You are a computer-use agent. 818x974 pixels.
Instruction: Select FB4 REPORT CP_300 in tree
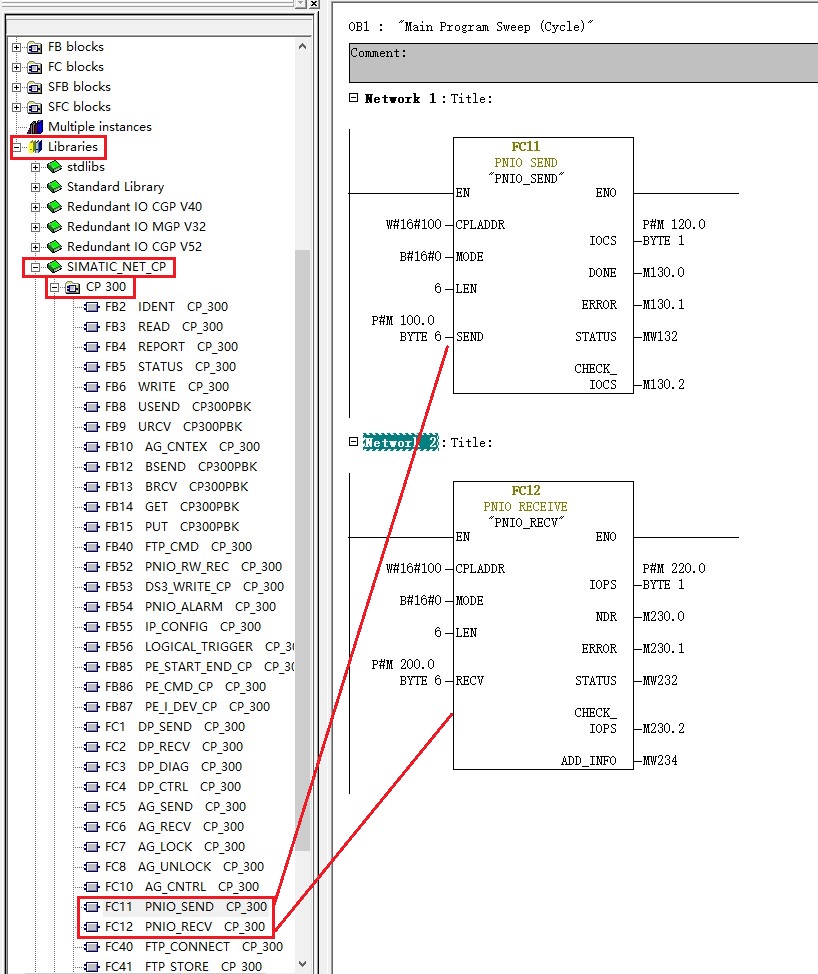click(x=171, y=347)
